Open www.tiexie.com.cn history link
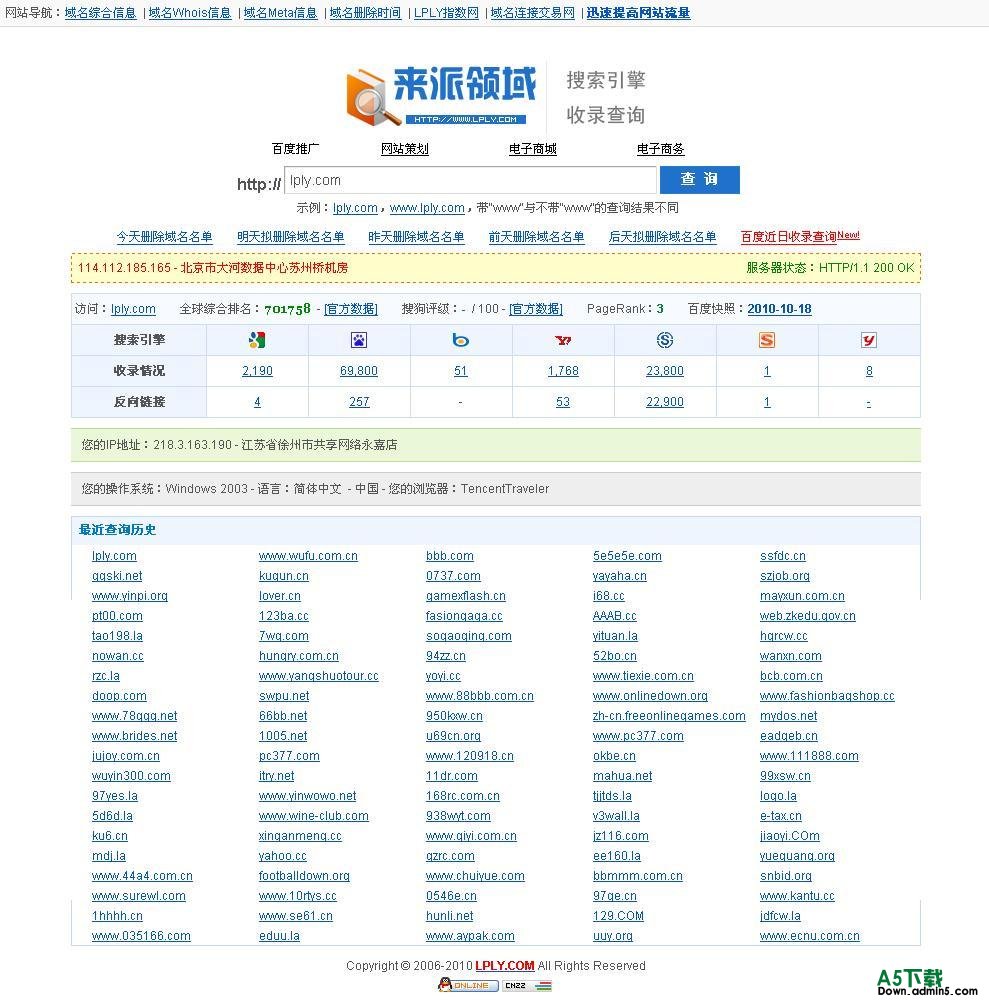 (x=643, y=676)
